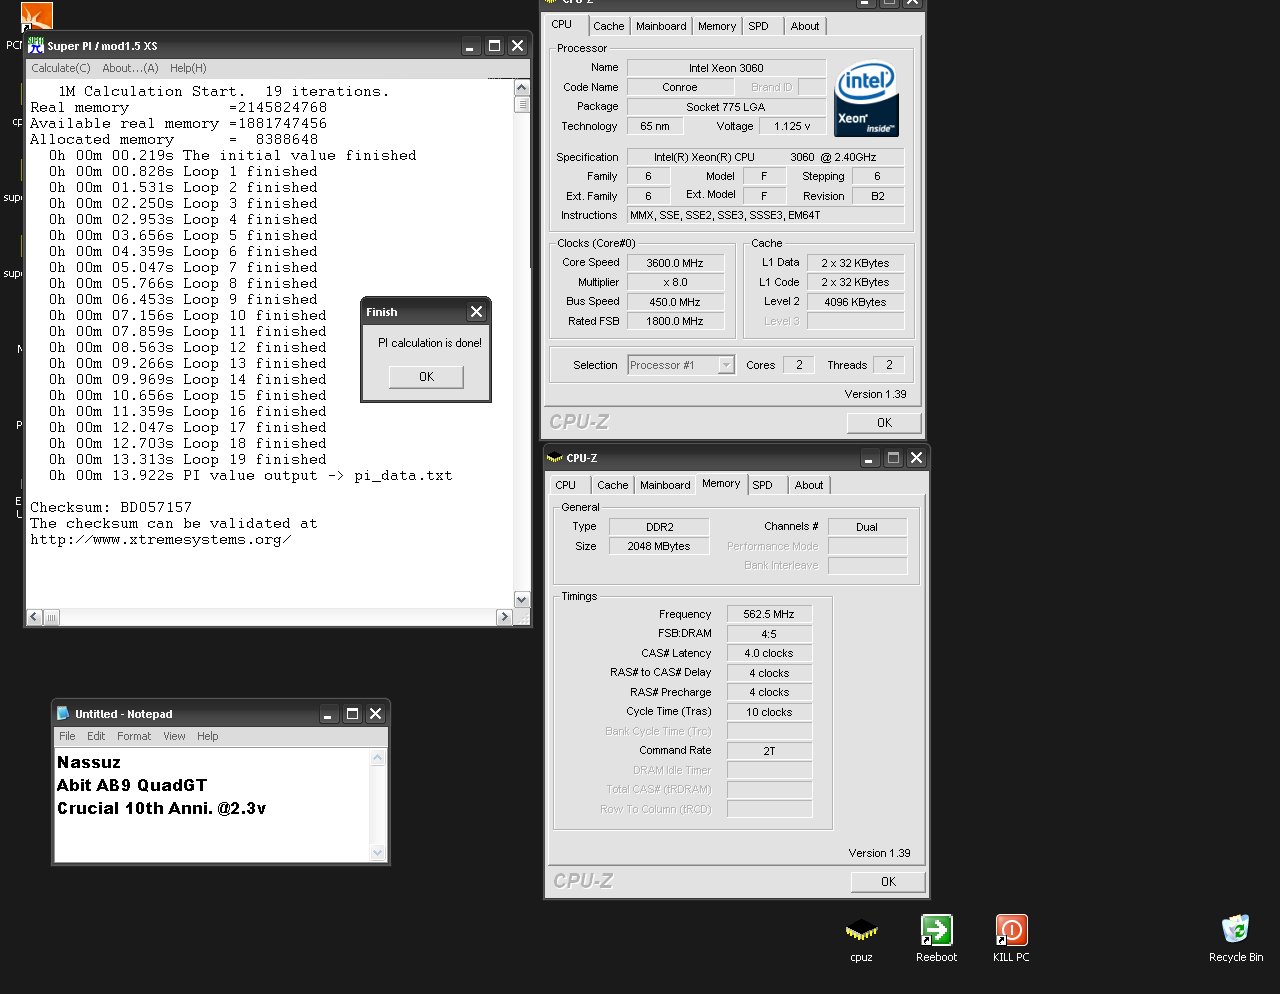The height and width of the screenshot is (994, 1280).
Task: Click memory Size 2048 MBytes field
Action: [x=659, y=546]
